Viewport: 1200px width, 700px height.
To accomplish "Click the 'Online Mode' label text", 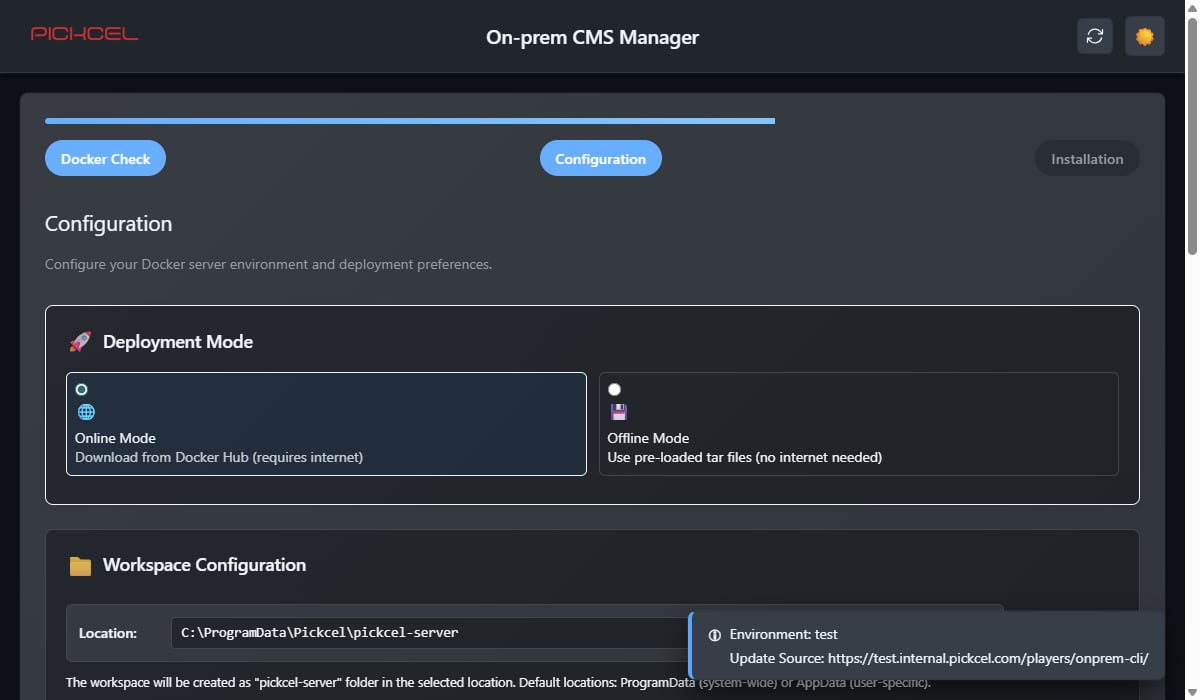I will pyautogui.click(x=115, y=438).
